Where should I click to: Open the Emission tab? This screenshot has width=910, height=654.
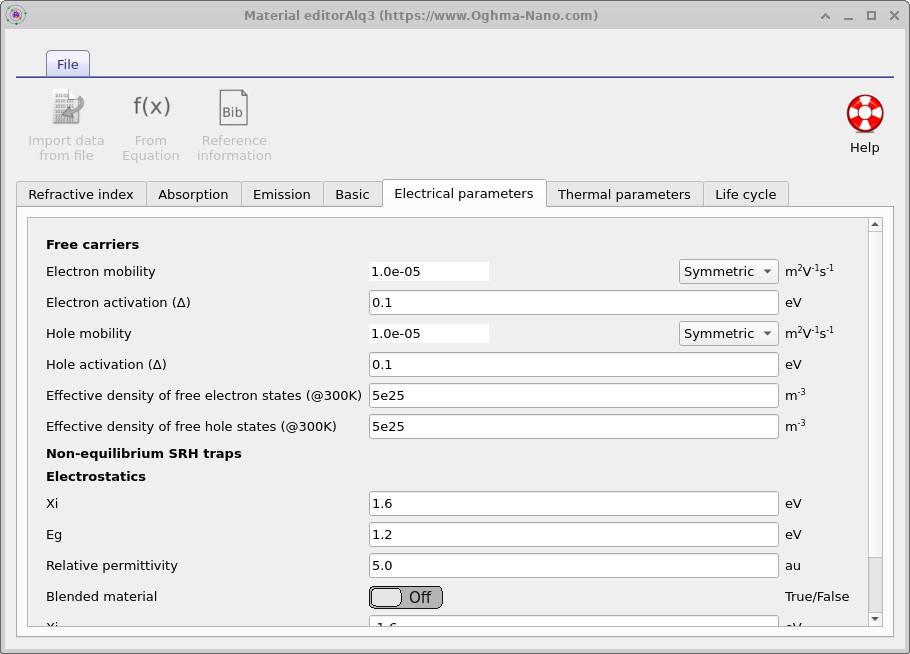tap(281, 194)
